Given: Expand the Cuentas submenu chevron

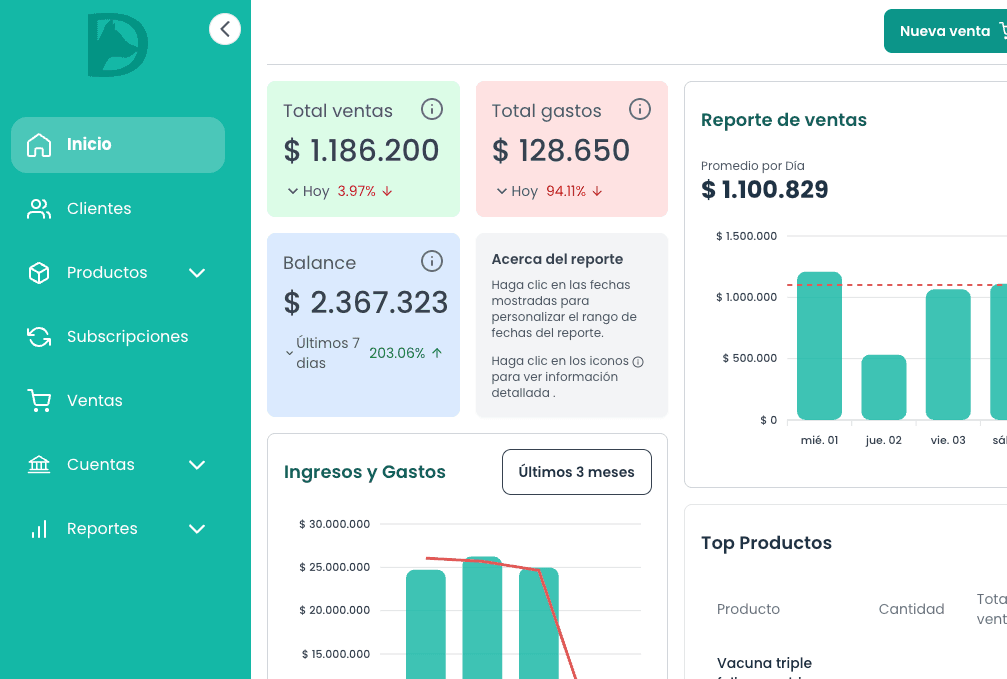Looking at the screenshot, I should 197,465.
